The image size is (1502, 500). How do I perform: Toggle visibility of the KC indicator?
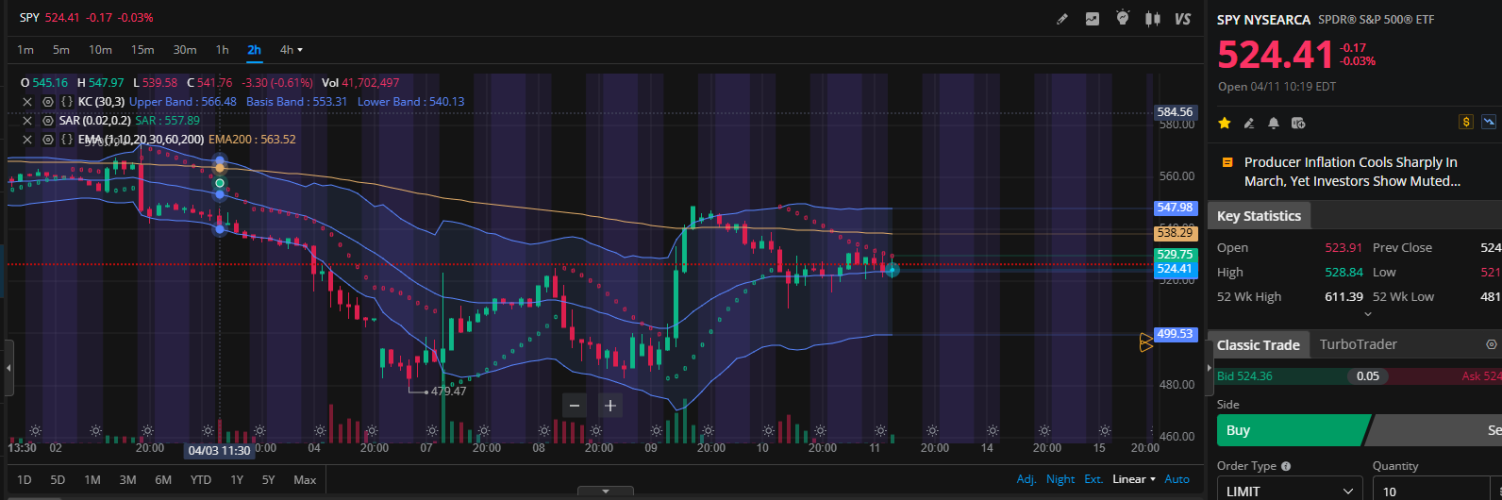pyautogui.click(x=47, y=102)
